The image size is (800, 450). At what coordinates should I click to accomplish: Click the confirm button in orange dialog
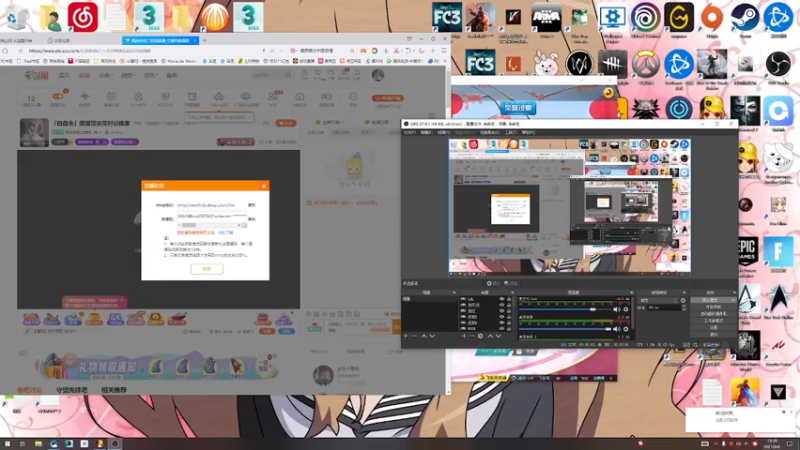click(207, 269)
